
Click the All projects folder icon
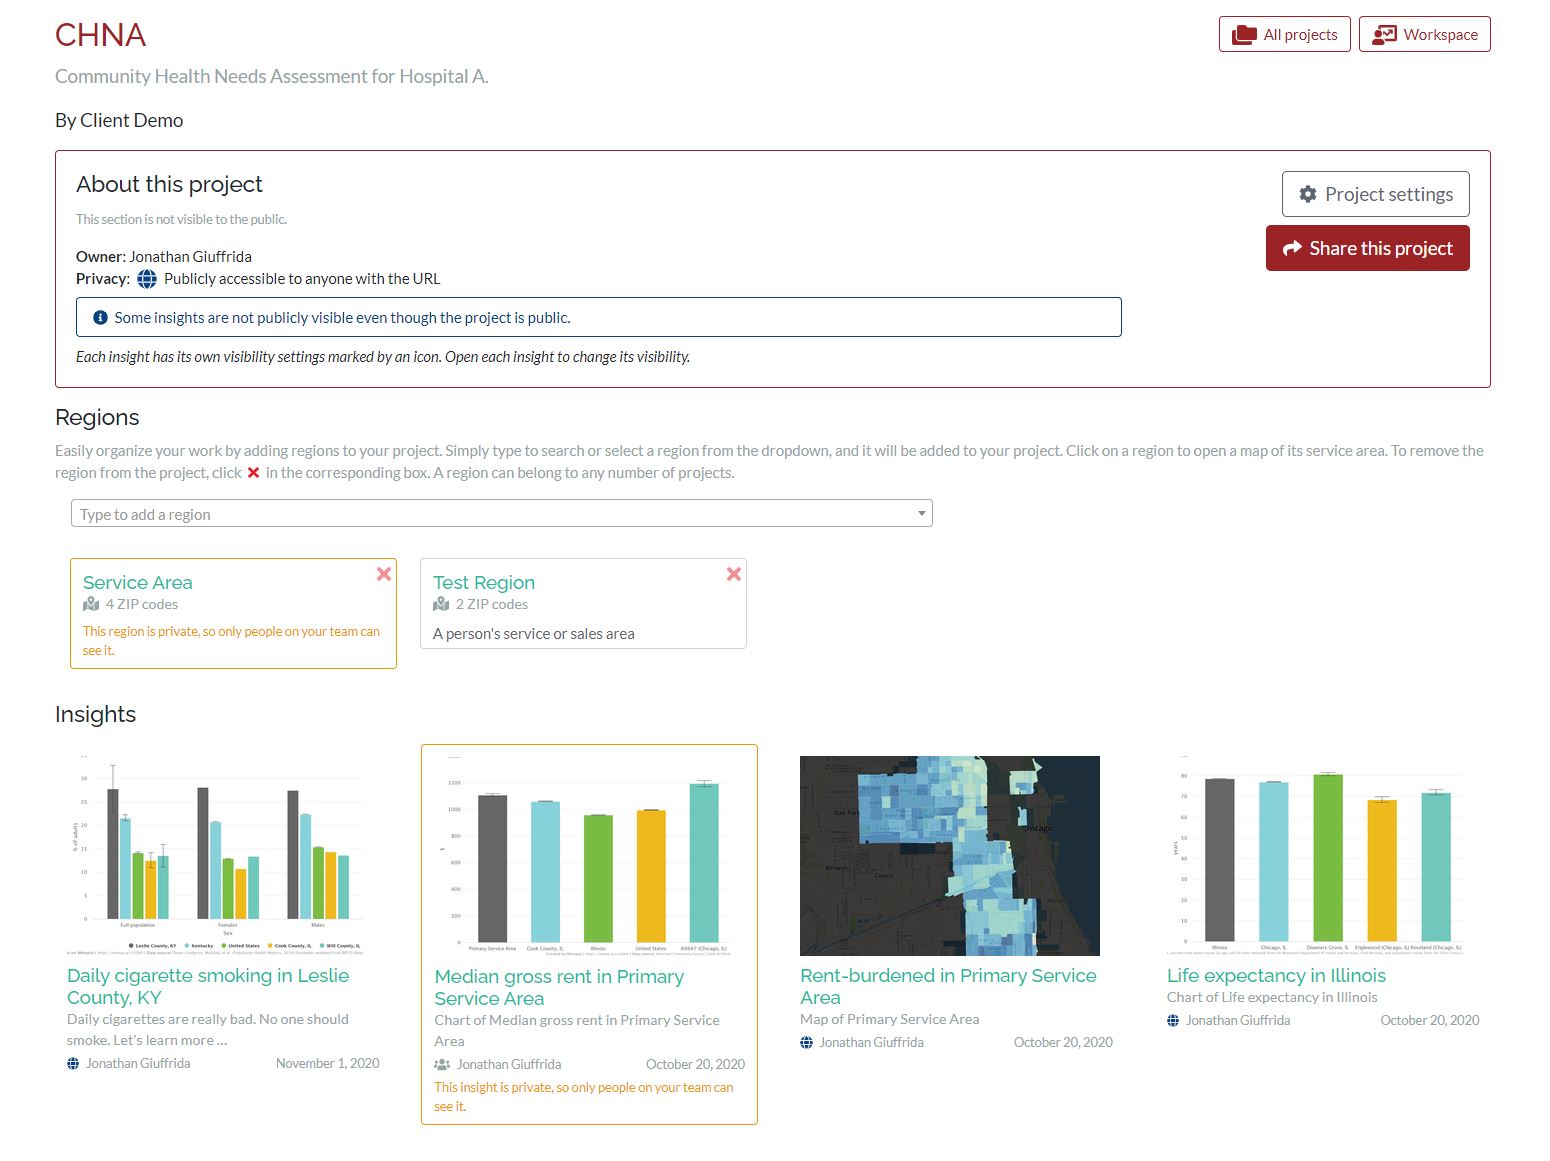click(1244, 35)
